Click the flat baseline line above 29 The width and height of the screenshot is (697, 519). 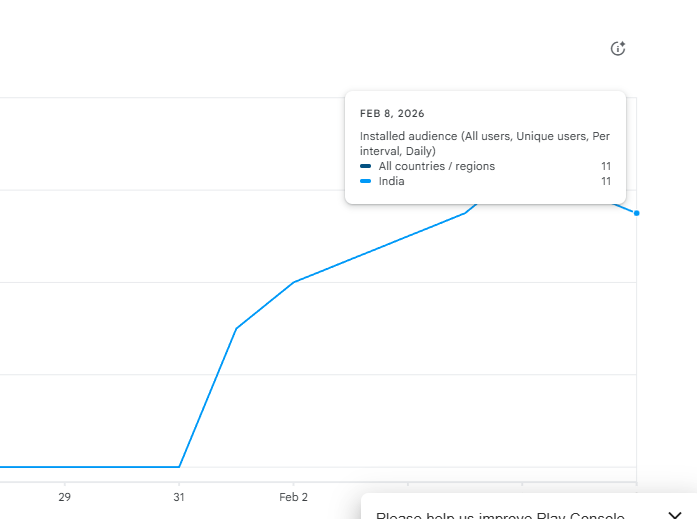64,466
